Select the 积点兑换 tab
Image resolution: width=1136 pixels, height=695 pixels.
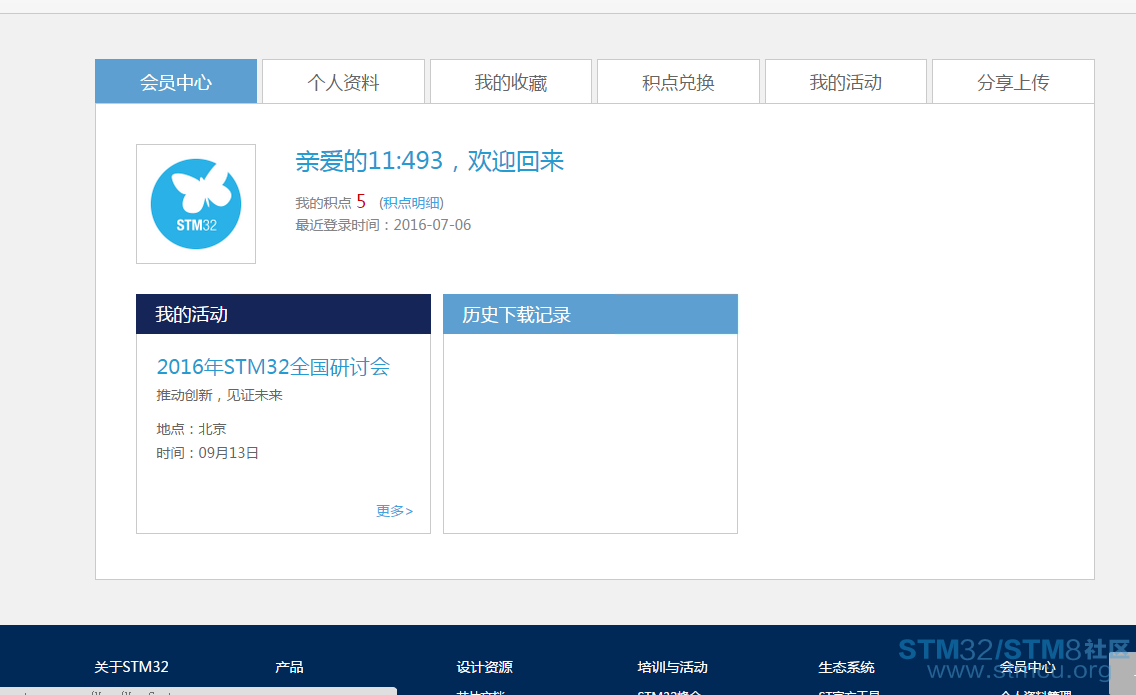point(678,82)
